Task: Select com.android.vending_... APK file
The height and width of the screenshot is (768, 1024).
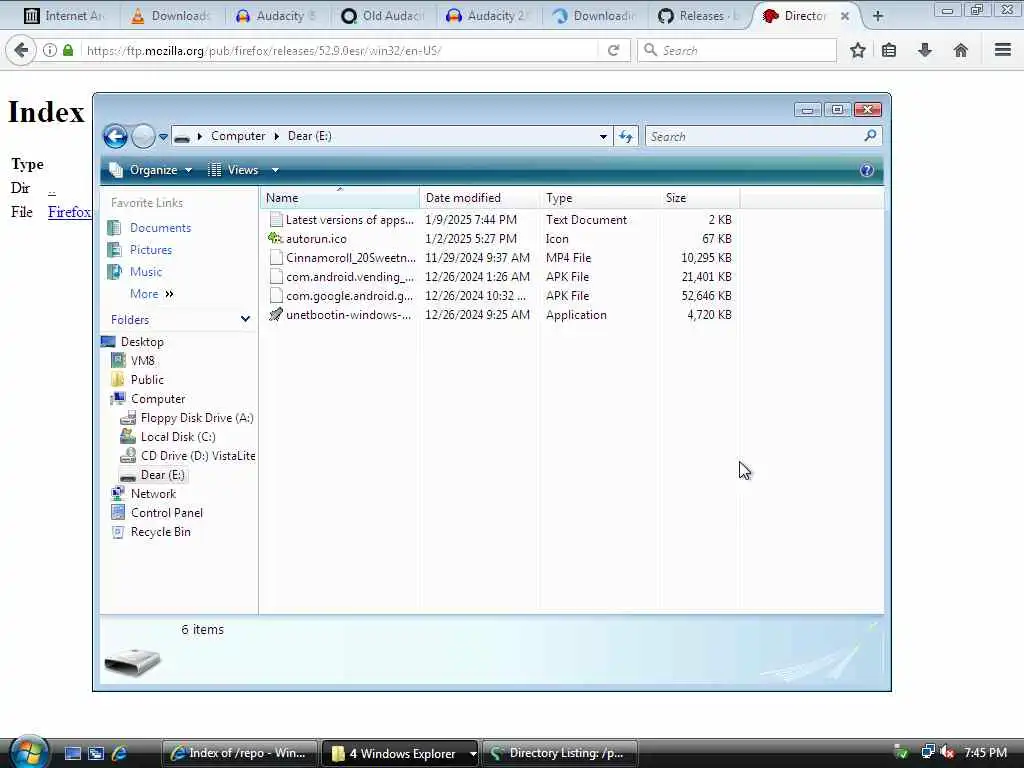Action: pos(349,277)
